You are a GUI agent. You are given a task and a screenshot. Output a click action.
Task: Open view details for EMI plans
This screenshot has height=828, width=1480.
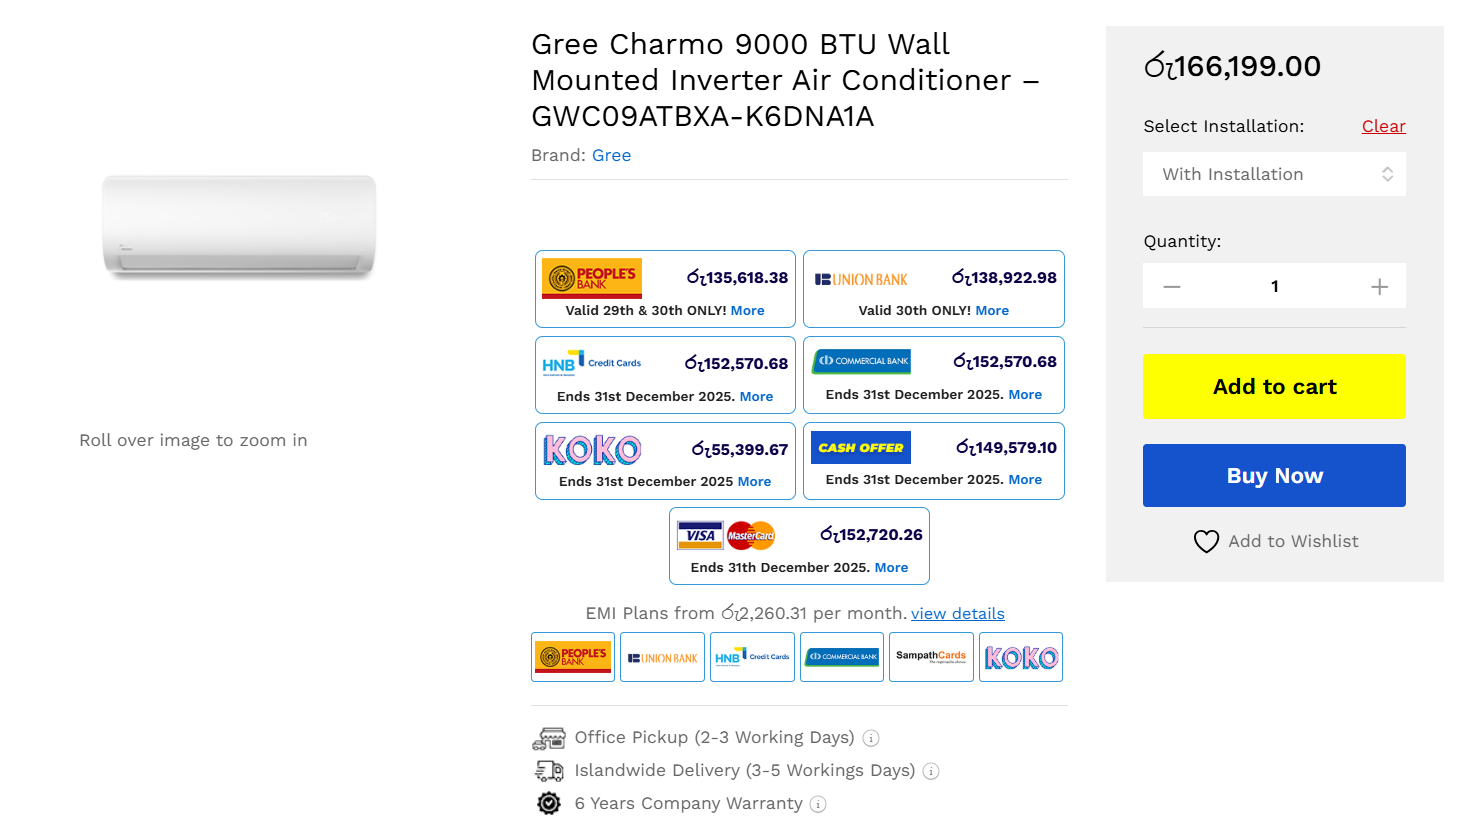point(957,613)
